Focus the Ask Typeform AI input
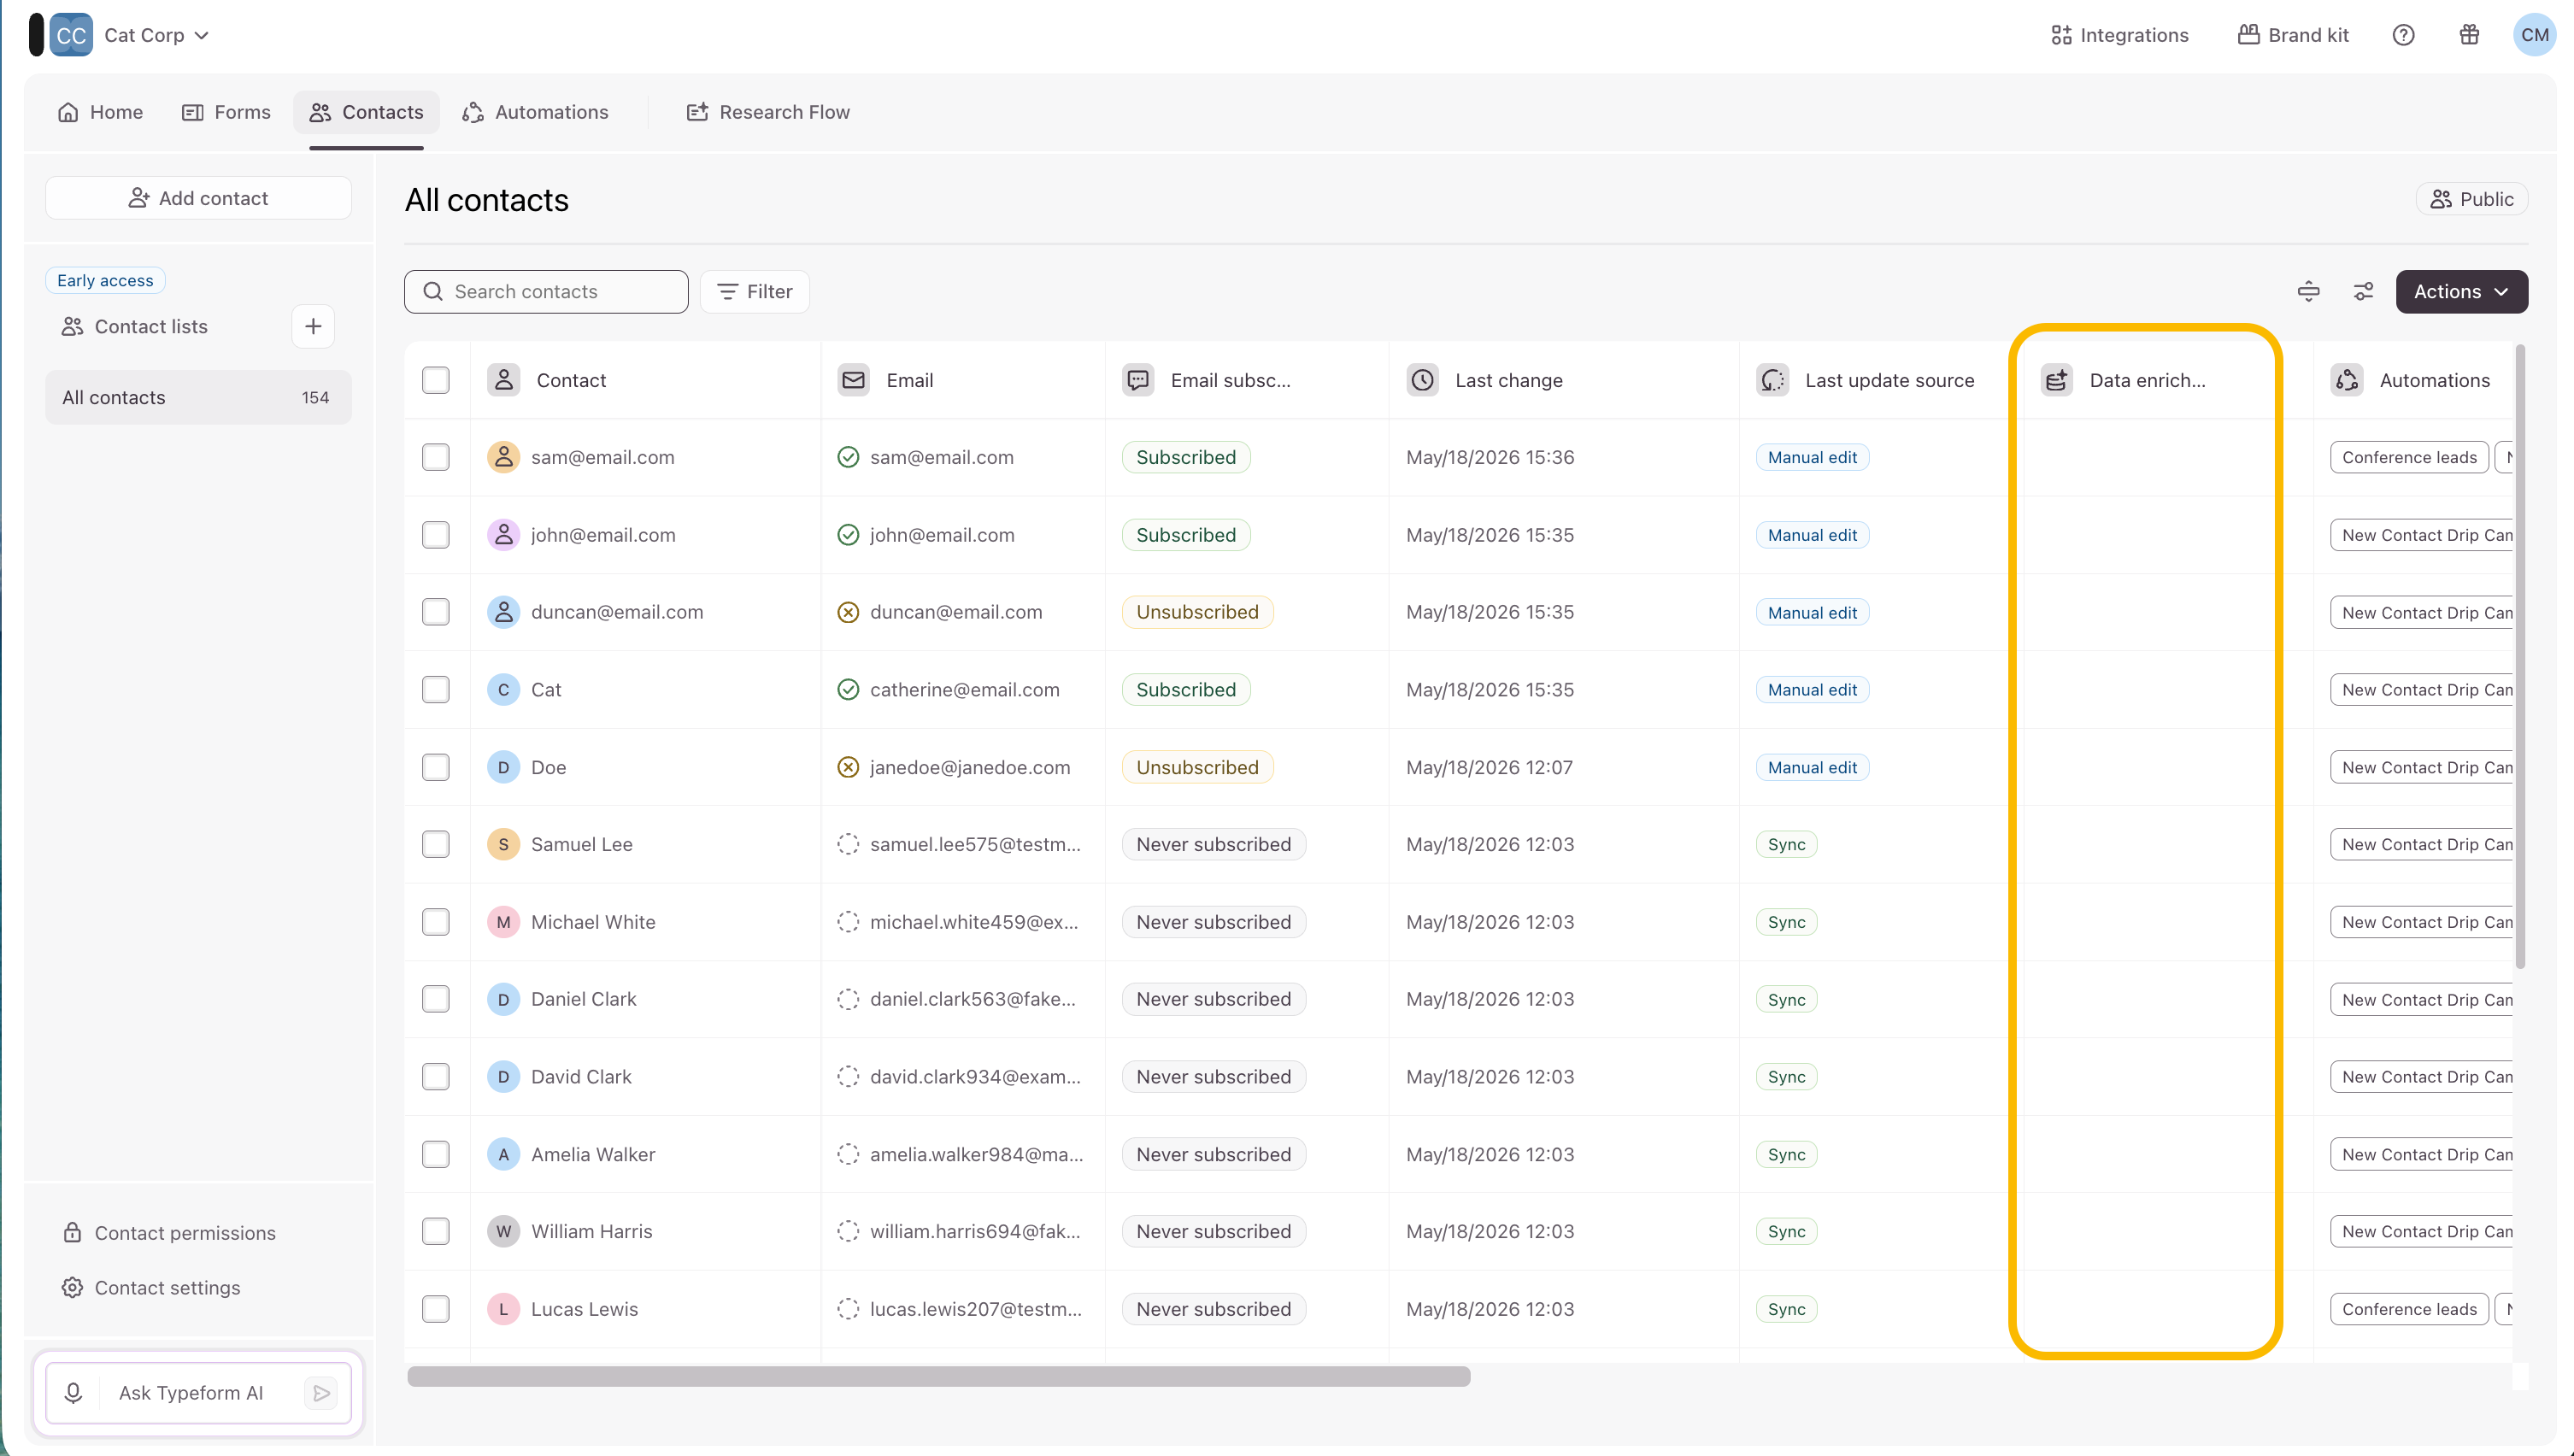Screen dimensions: 2574x1456 click(200, 1392)
